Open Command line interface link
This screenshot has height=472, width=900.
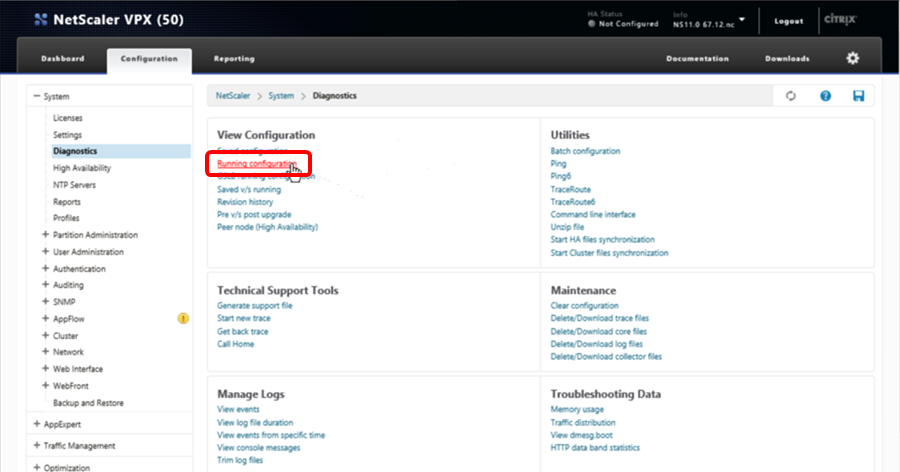pyautogui.click(x=593, y=215)
